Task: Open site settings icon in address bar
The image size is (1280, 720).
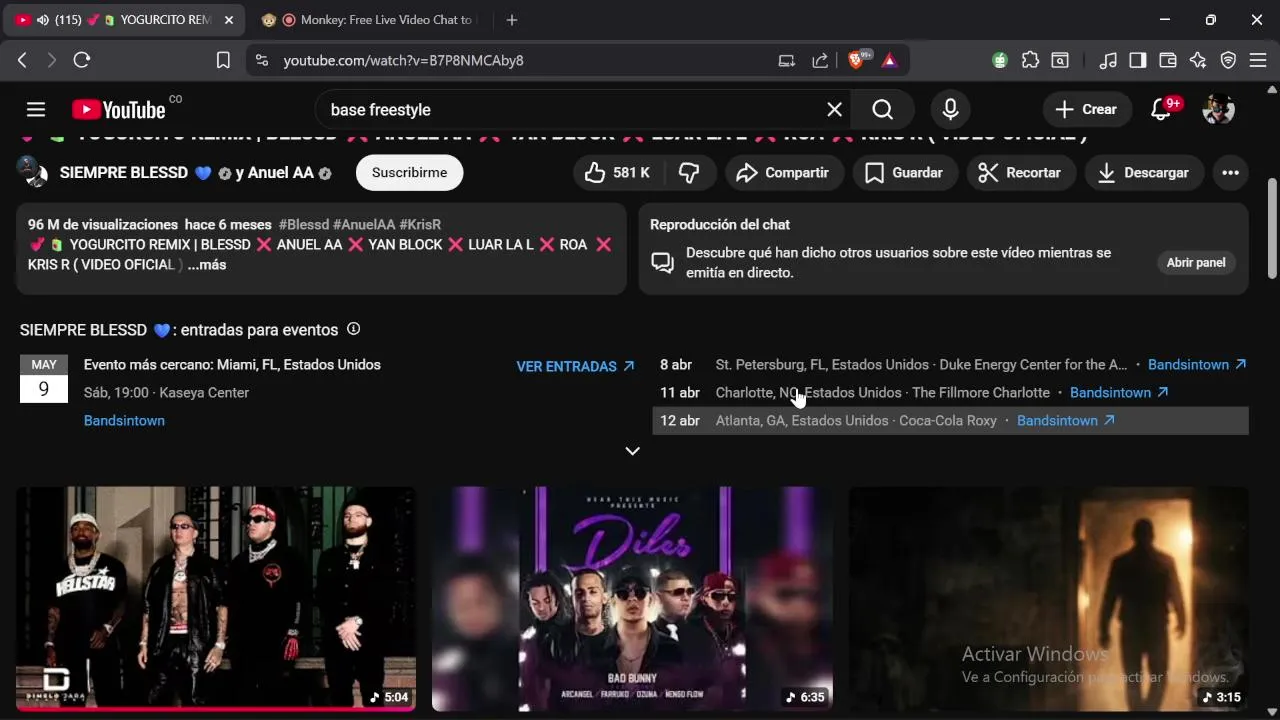Action: click(x=262, y=60)
